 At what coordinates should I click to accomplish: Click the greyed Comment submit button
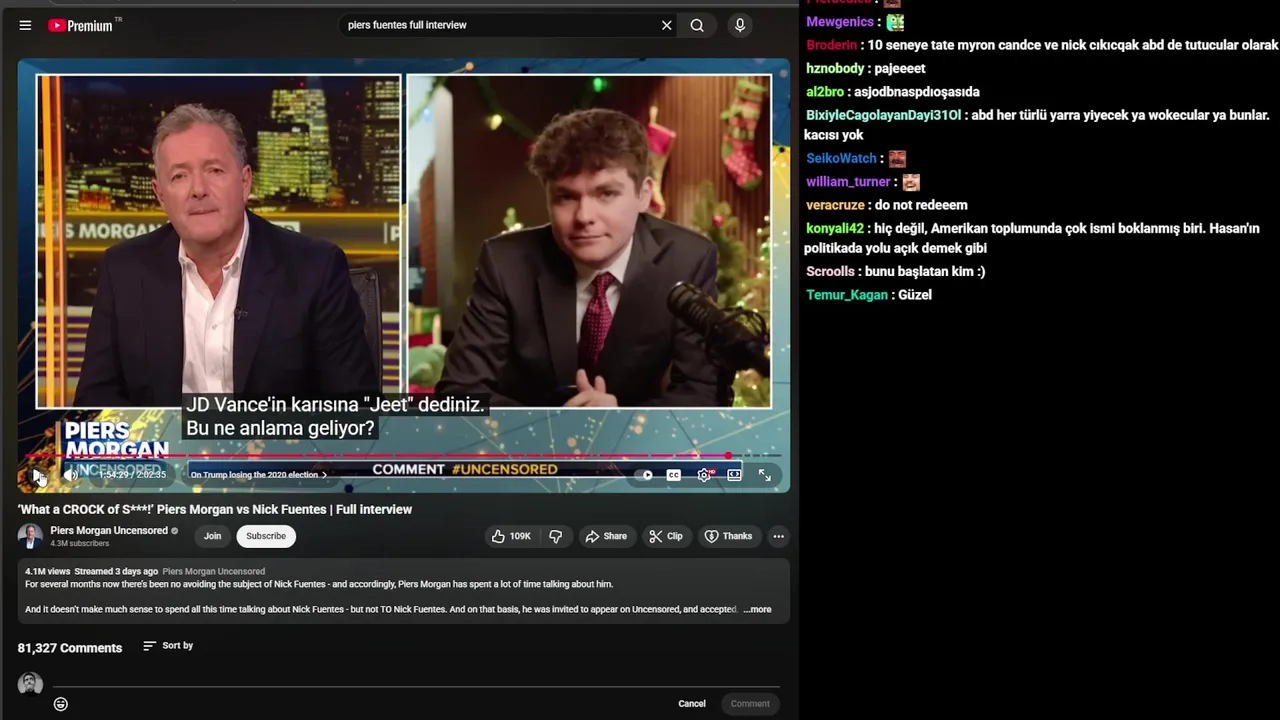(750, 704)
